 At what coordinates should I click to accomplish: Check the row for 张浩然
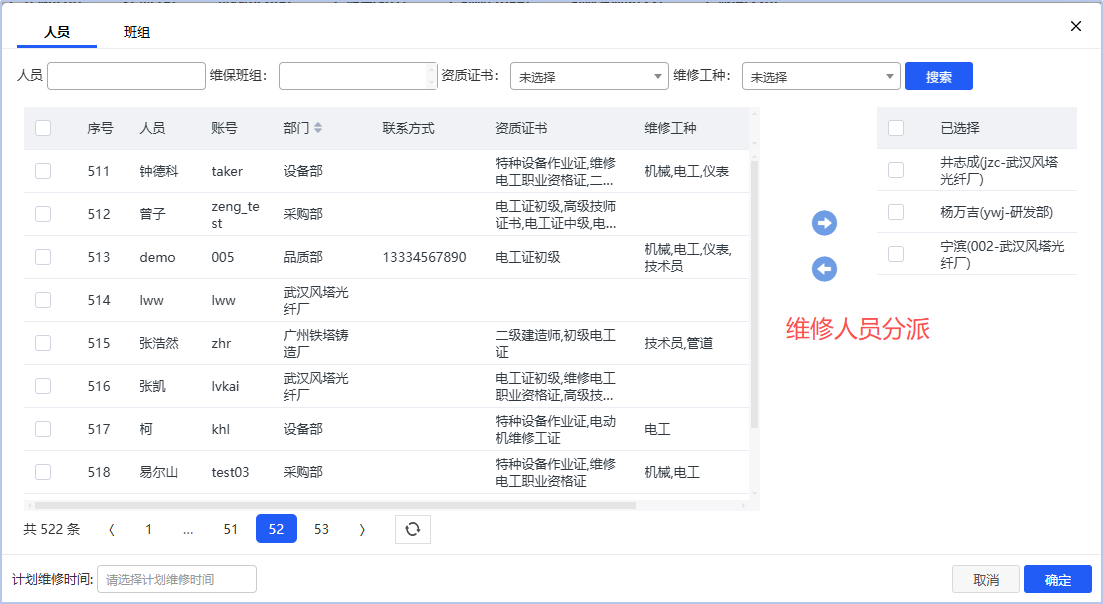43,342
